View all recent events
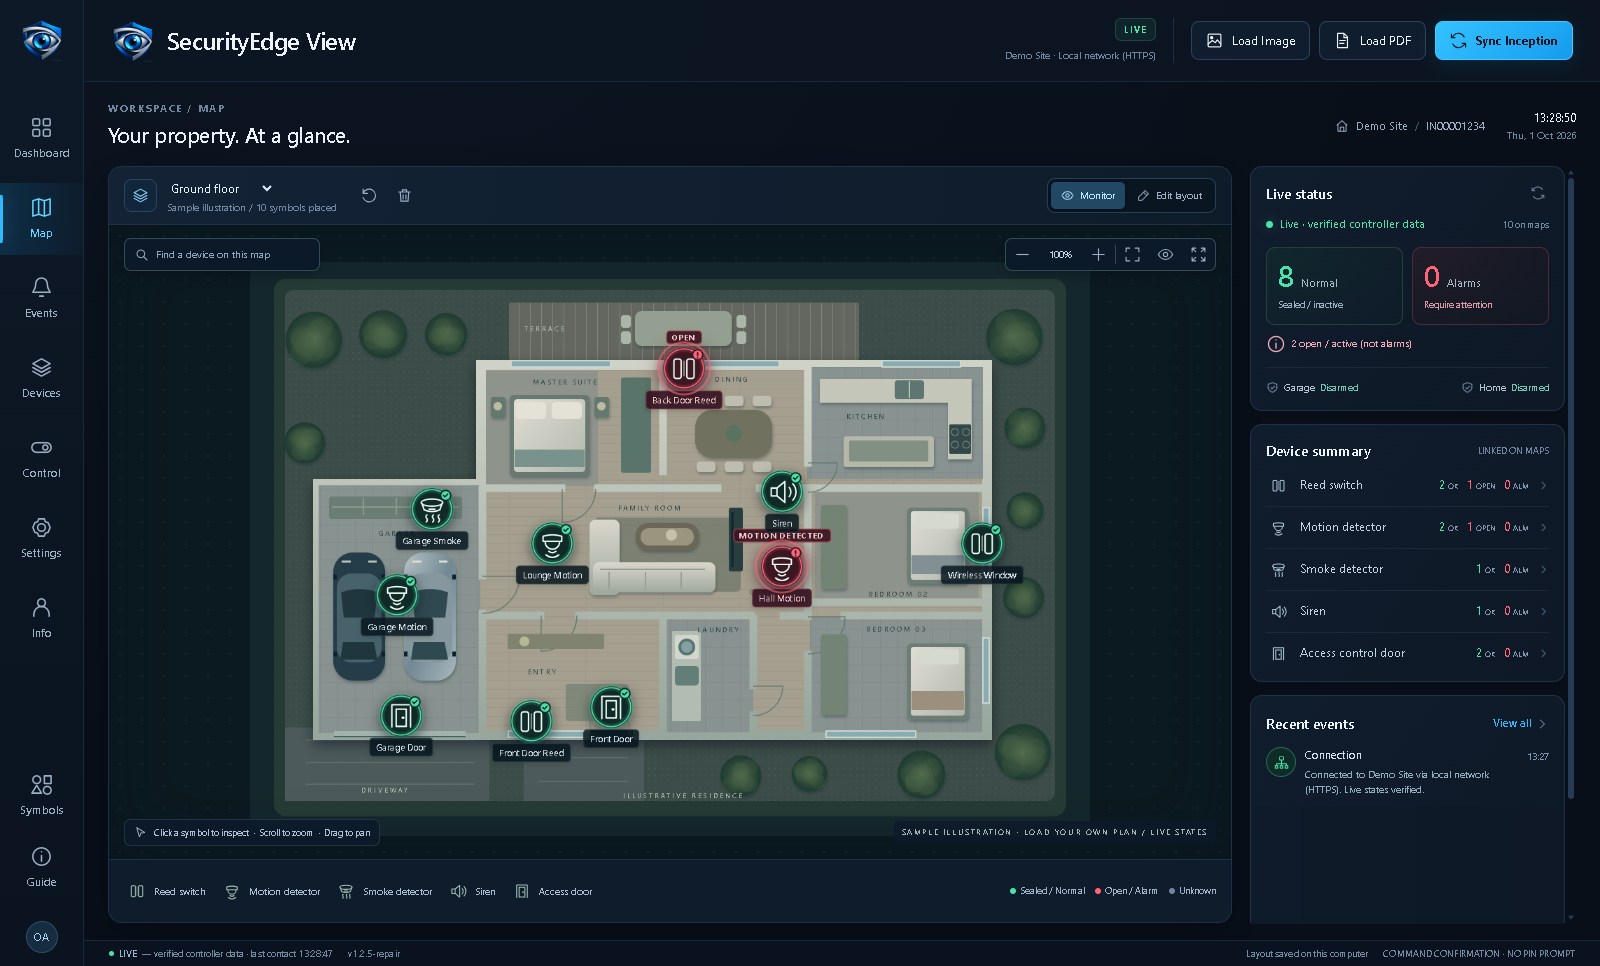This screenshot has height=966, width=1600. 1519,724
